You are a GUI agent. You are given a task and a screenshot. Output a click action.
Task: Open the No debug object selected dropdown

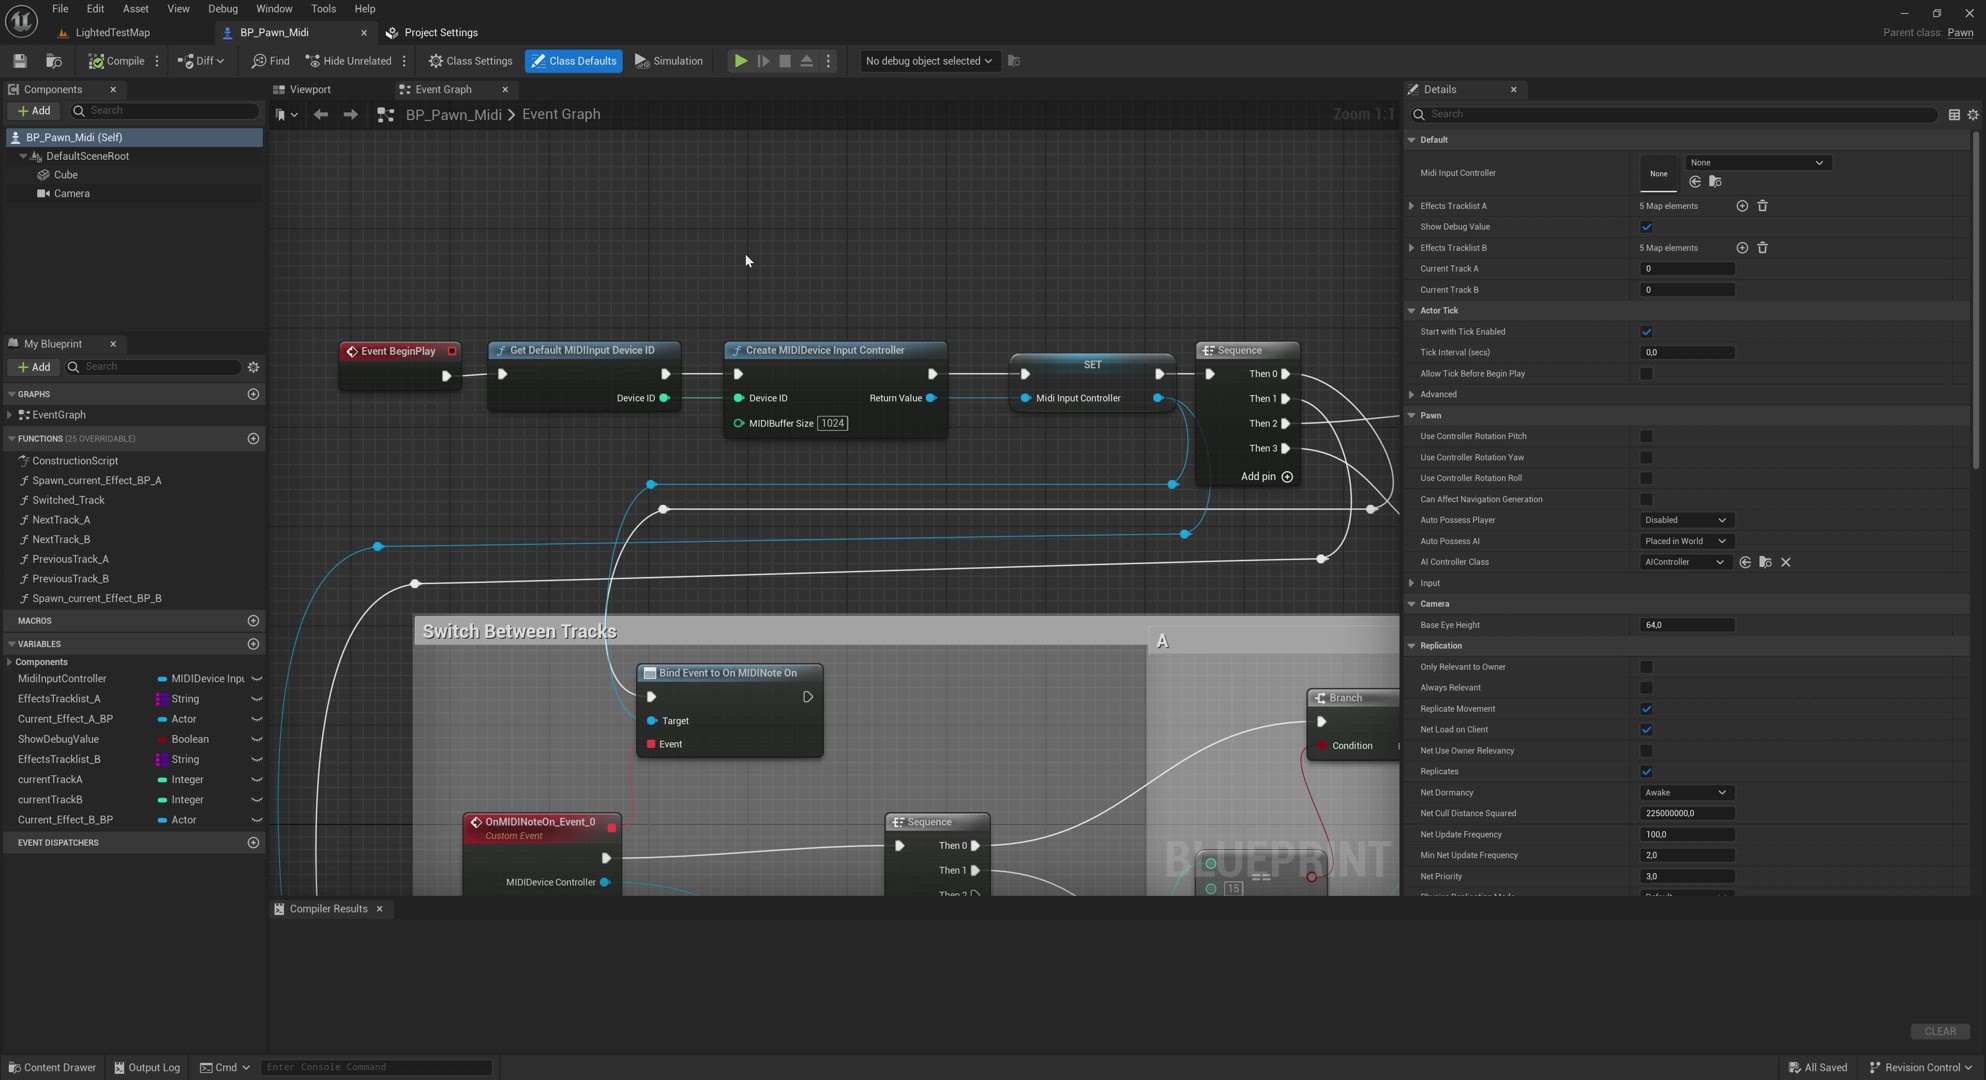point(928,61)
